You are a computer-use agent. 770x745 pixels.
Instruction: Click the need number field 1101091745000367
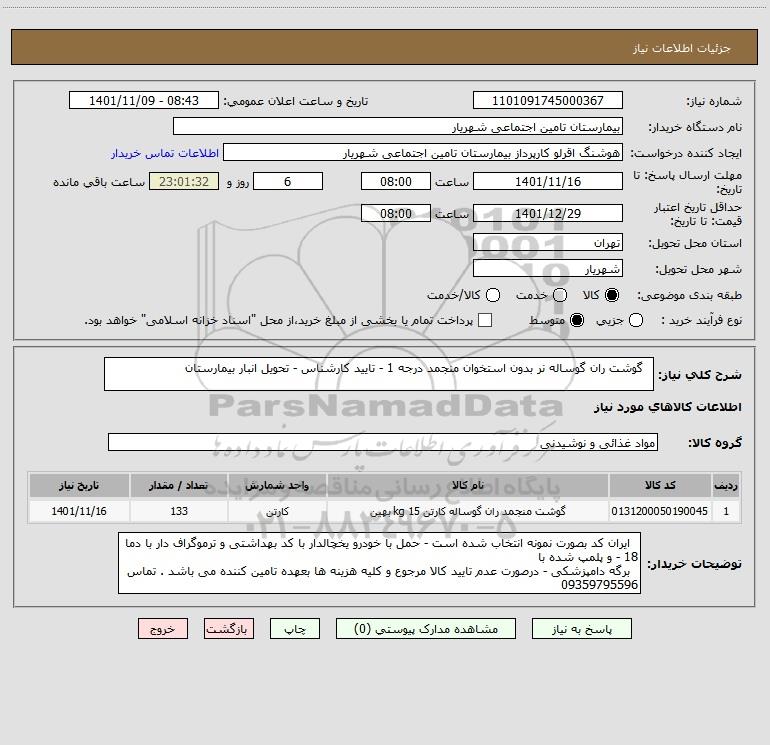[548, 100]
